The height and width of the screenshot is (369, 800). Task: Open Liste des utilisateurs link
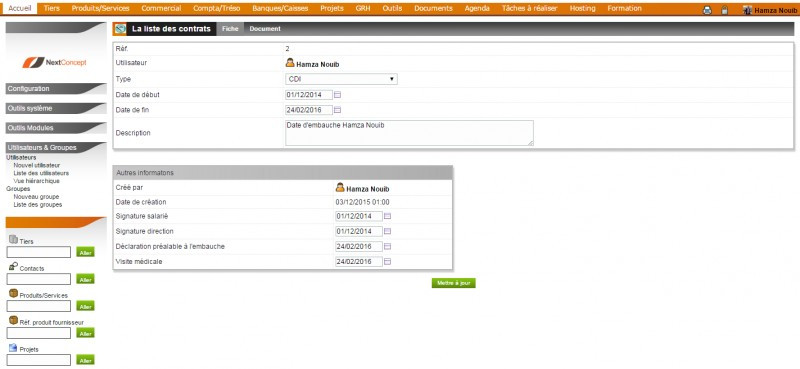coord(41,173)
